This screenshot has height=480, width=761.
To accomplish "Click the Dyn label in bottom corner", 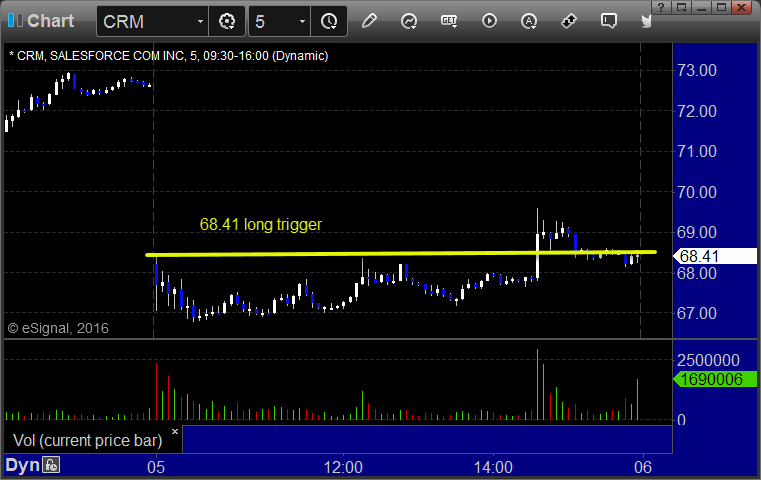I will pos(22,465).
